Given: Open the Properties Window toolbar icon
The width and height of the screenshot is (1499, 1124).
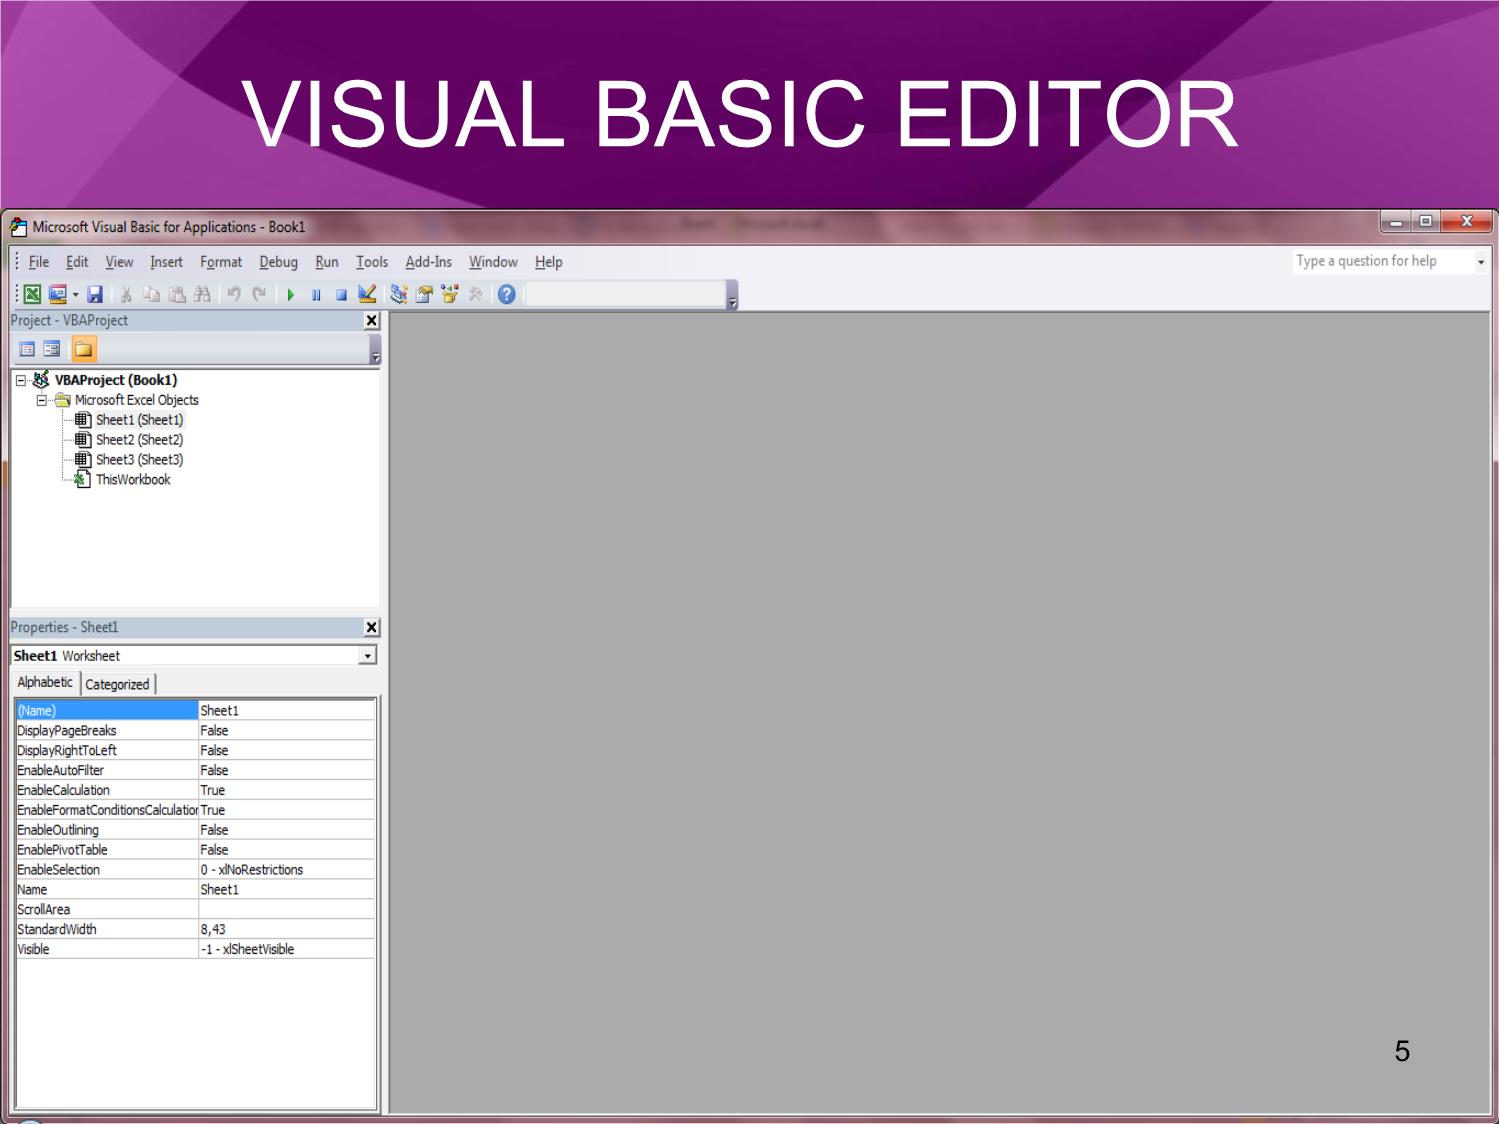Looking at the screenshot, I should [424, 294].
